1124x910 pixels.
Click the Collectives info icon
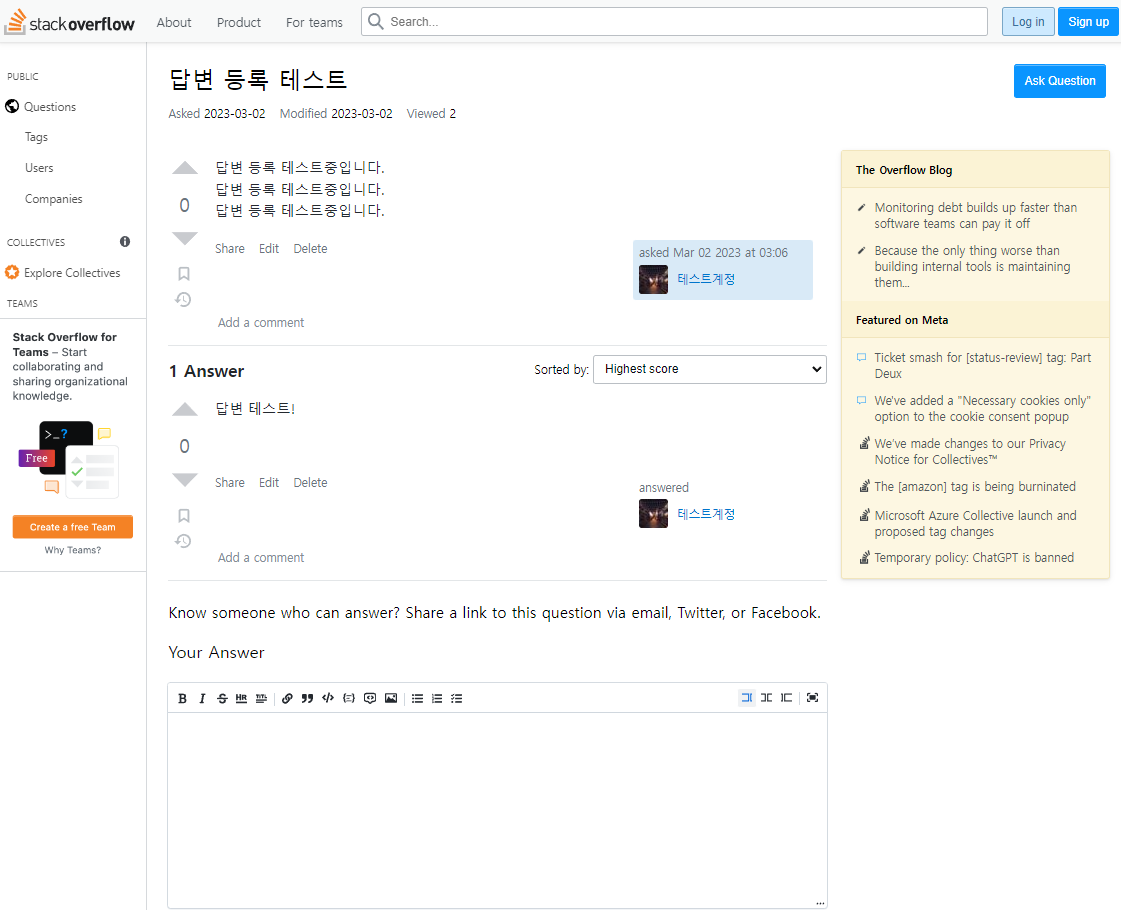pyautogui.click(x=125, y=242)
